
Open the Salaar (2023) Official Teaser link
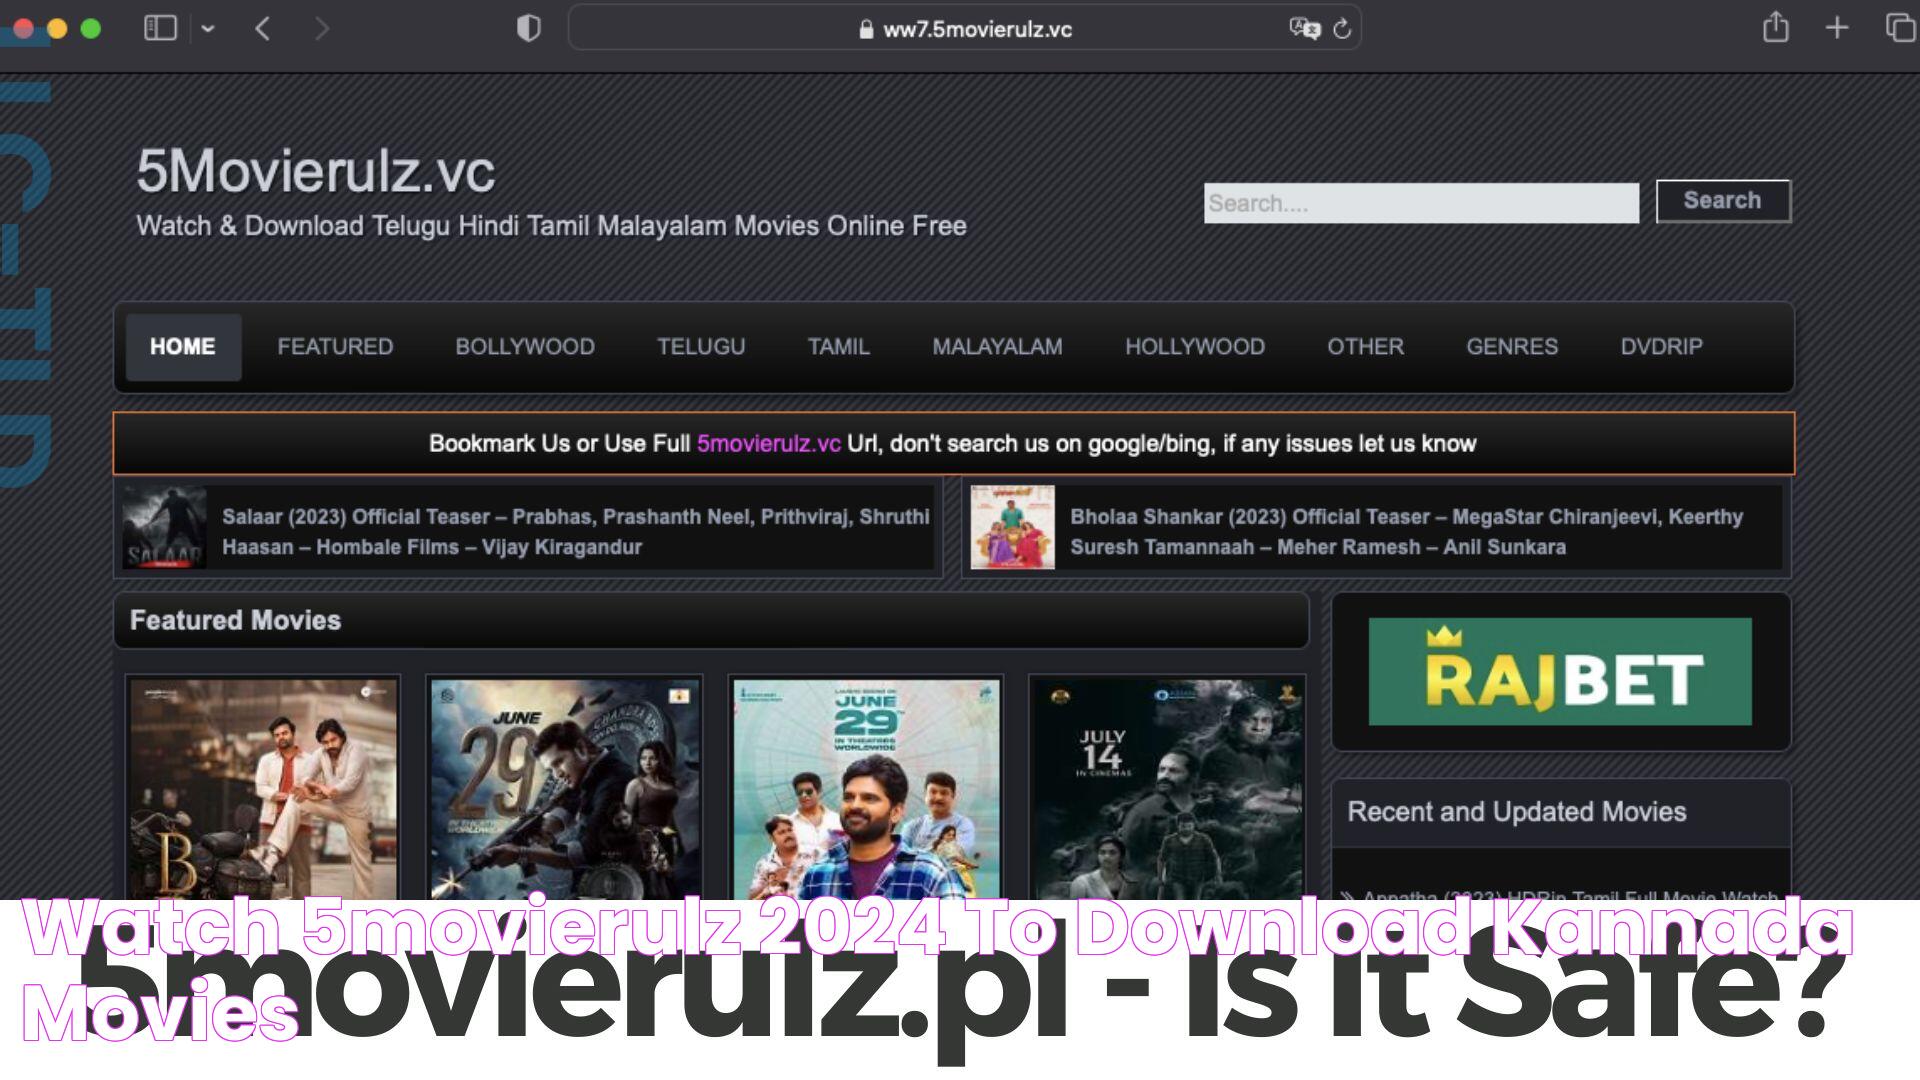pos(575,532)
